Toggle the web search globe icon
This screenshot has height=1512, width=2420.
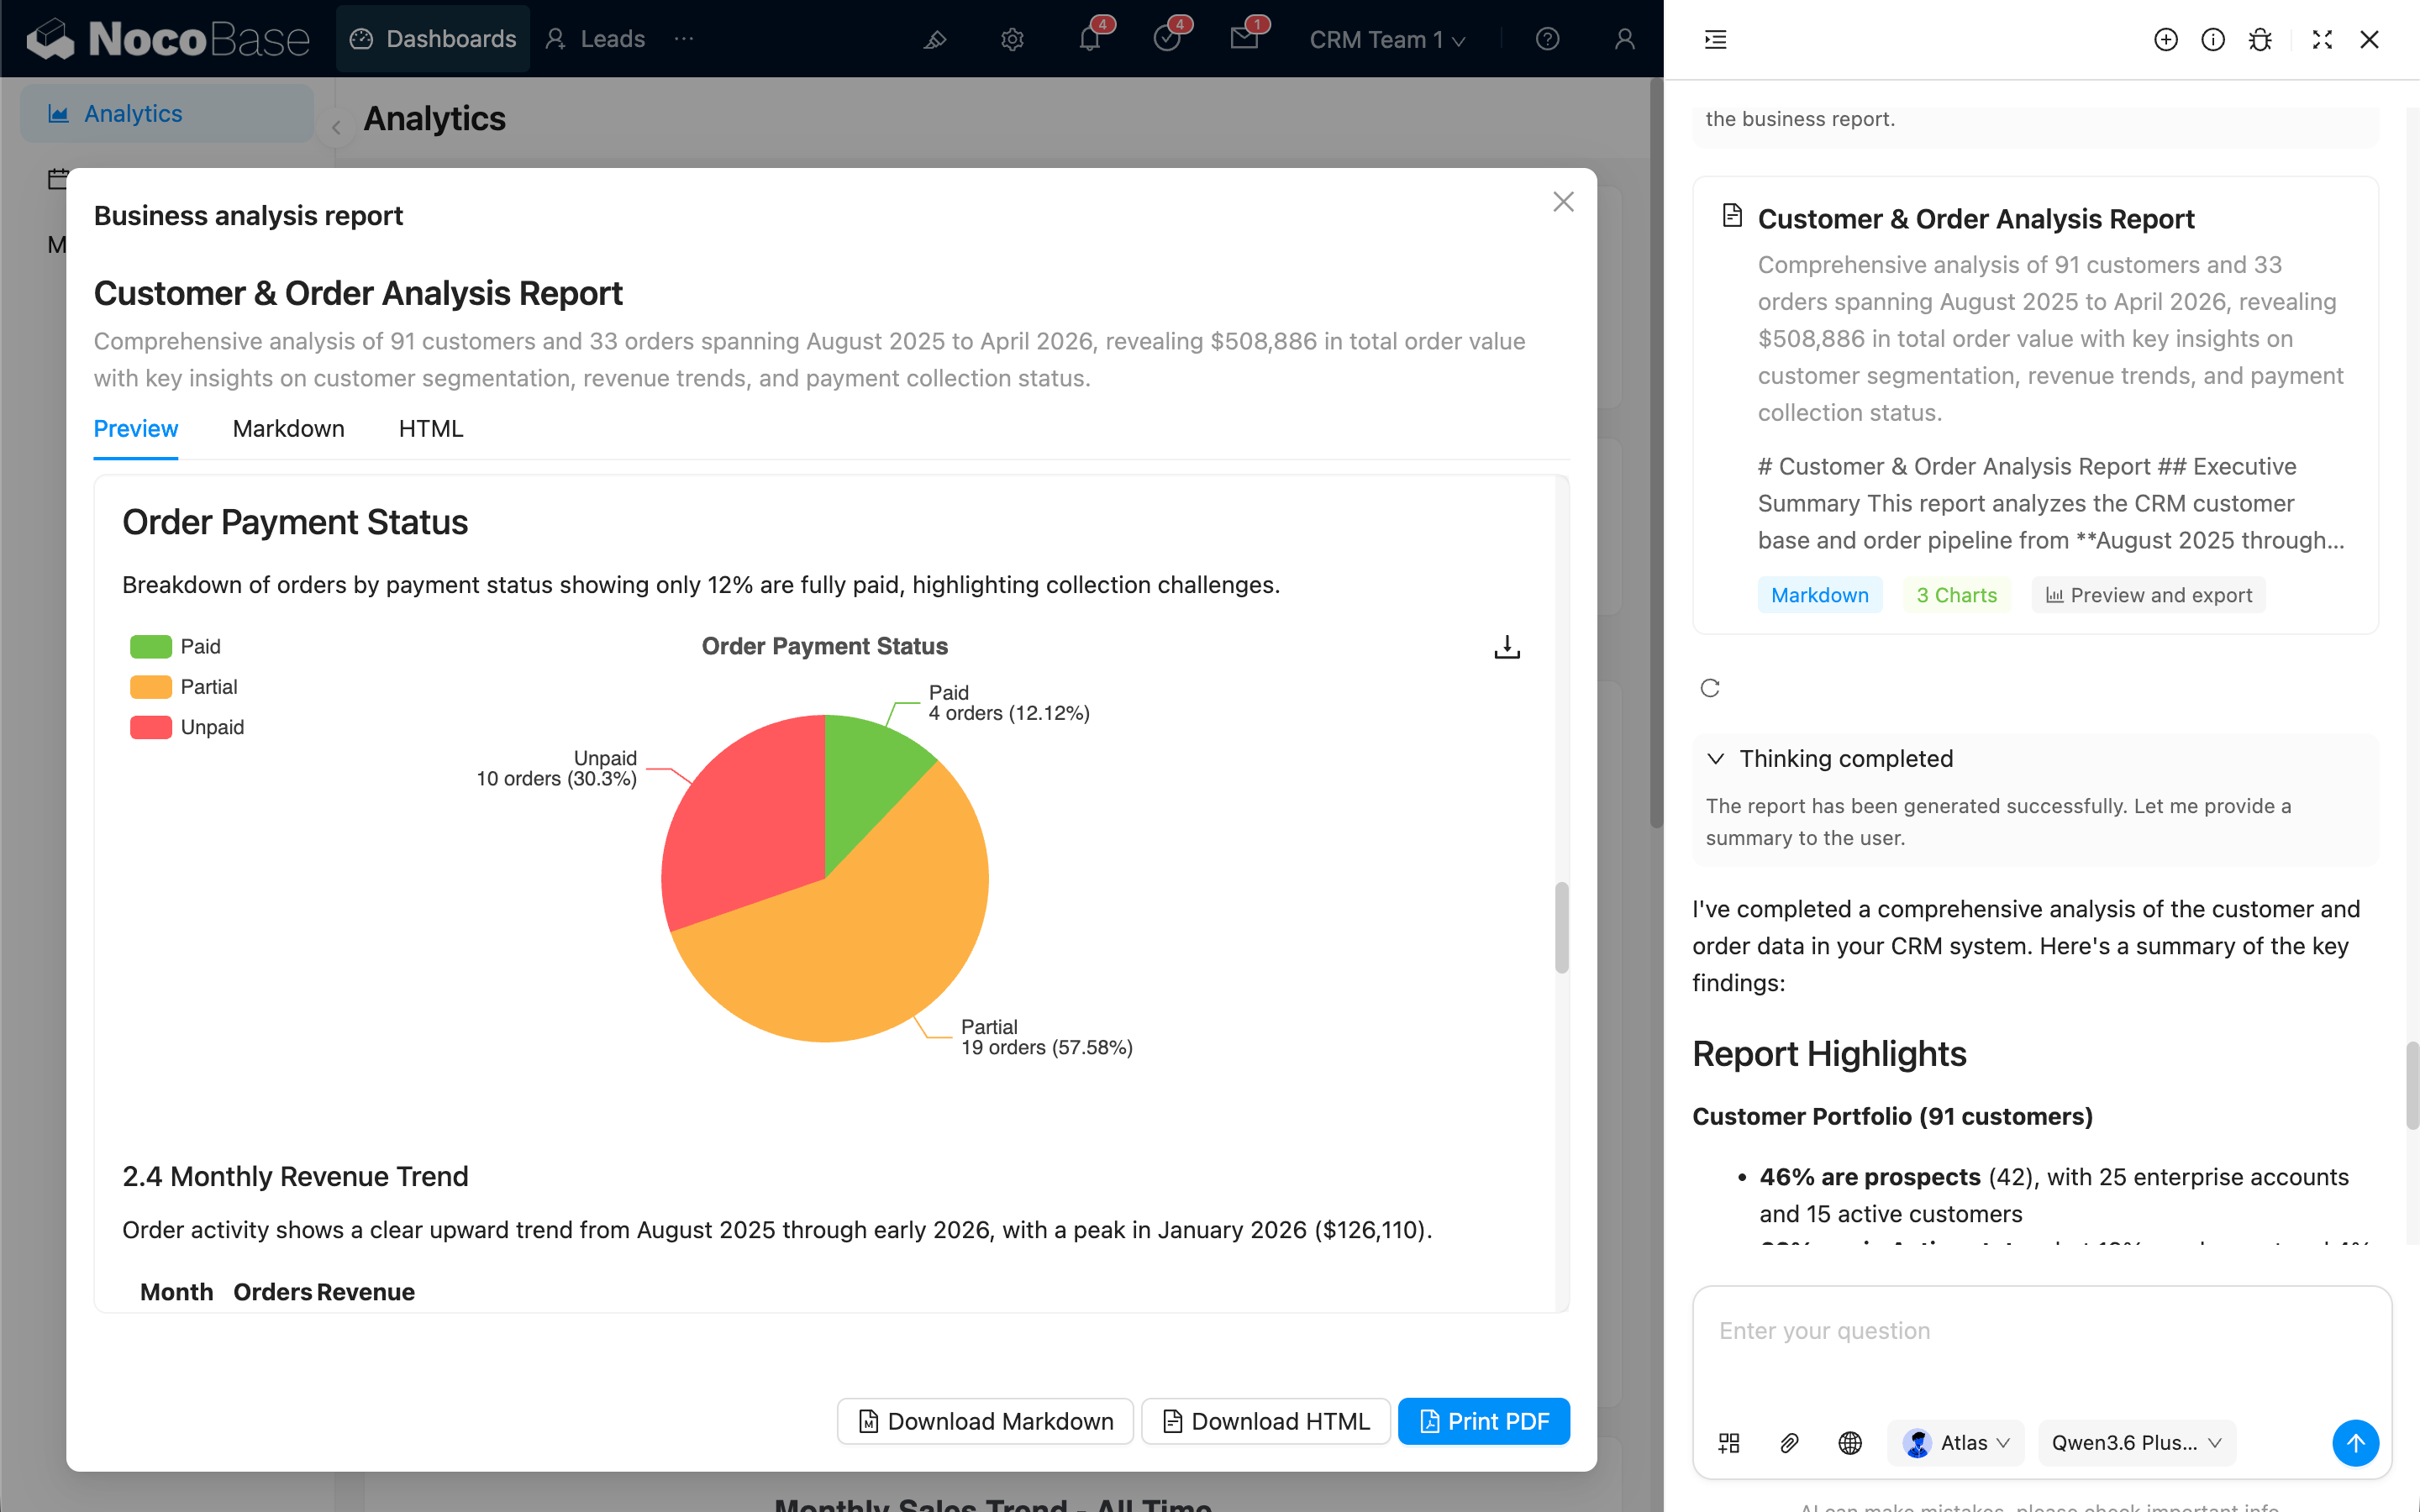point(1849,1443)
